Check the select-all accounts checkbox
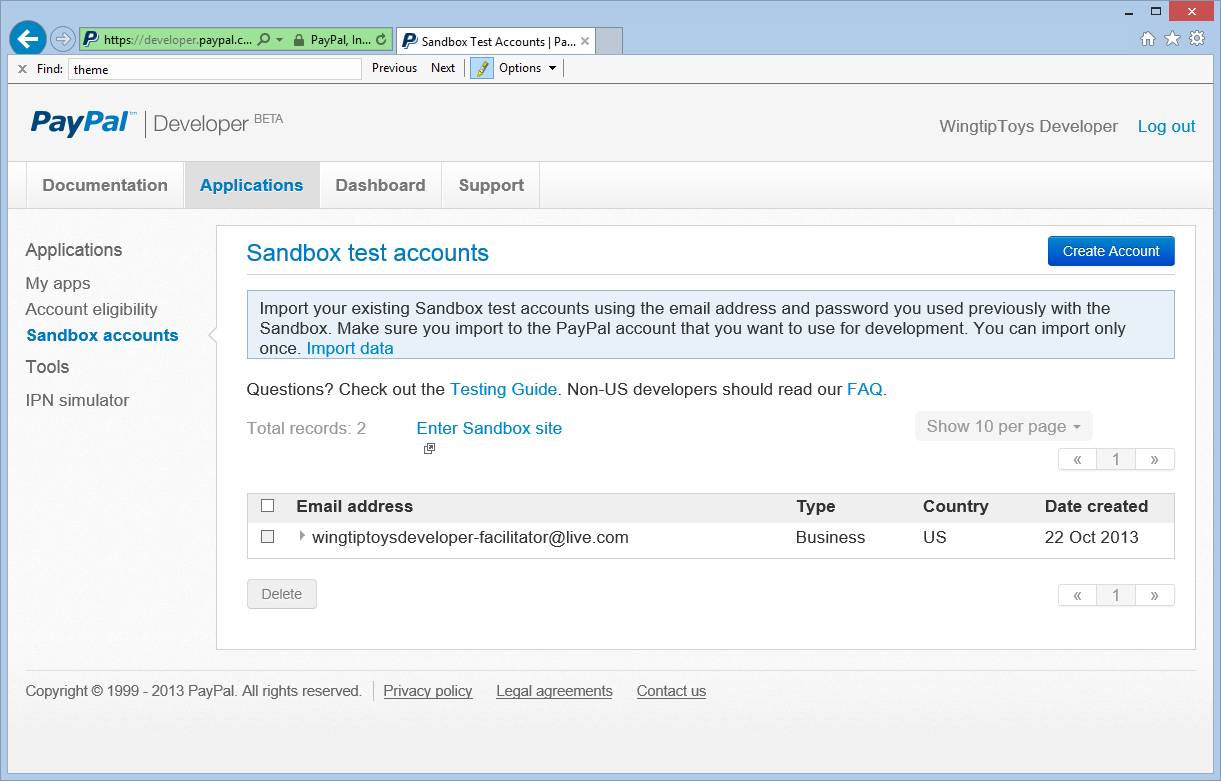The height and width of the screenshot is (782, 1221). point(267,505)
